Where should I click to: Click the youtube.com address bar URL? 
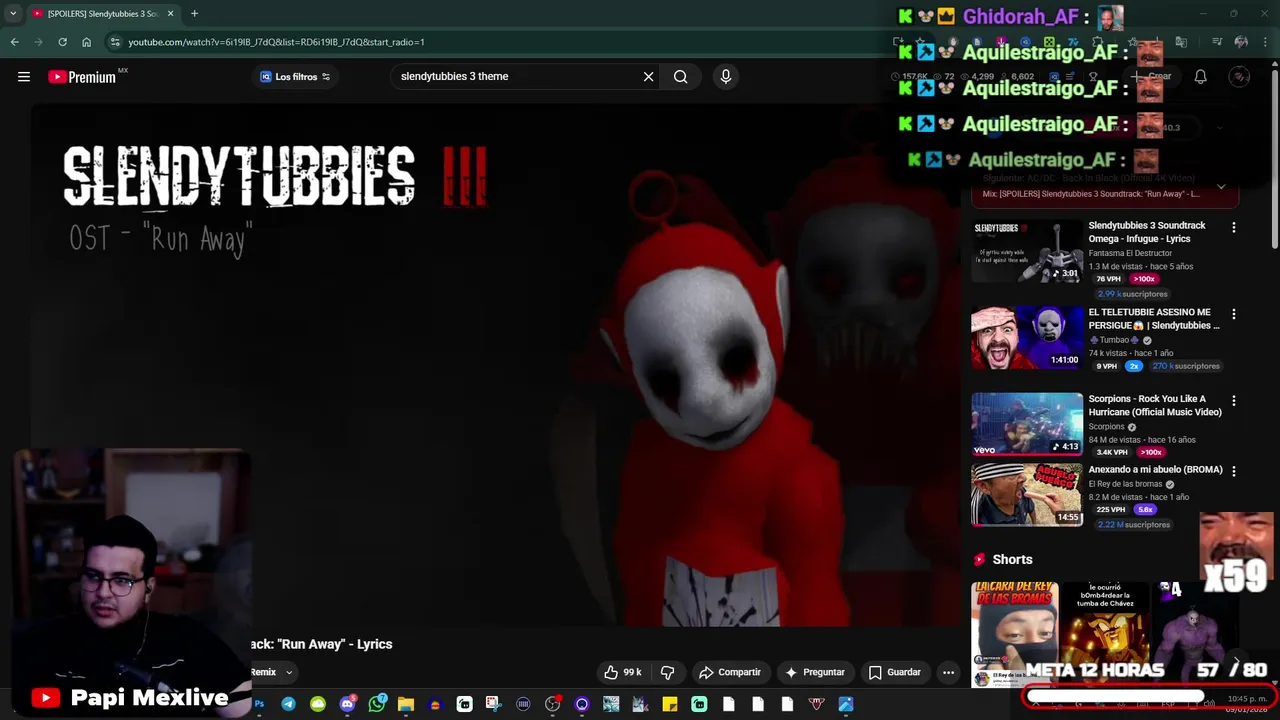click(276, 42)
